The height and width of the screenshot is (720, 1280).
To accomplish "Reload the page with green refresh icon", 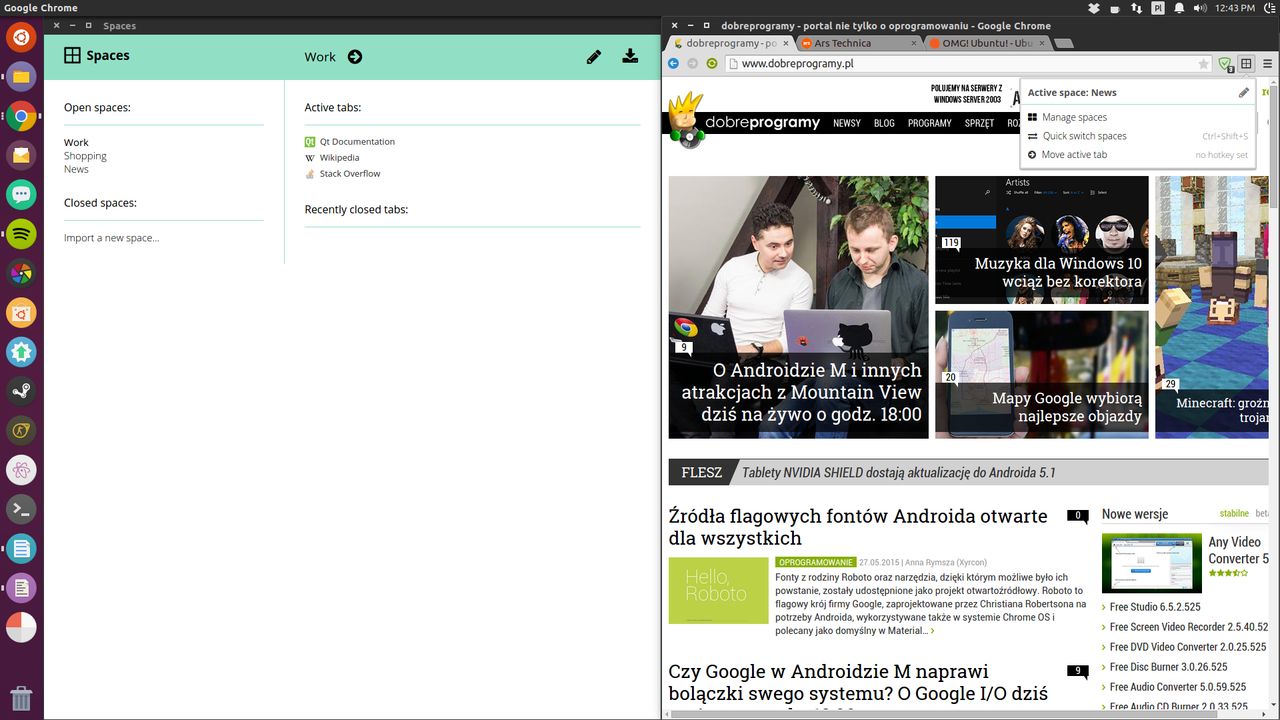I will 712,63.
